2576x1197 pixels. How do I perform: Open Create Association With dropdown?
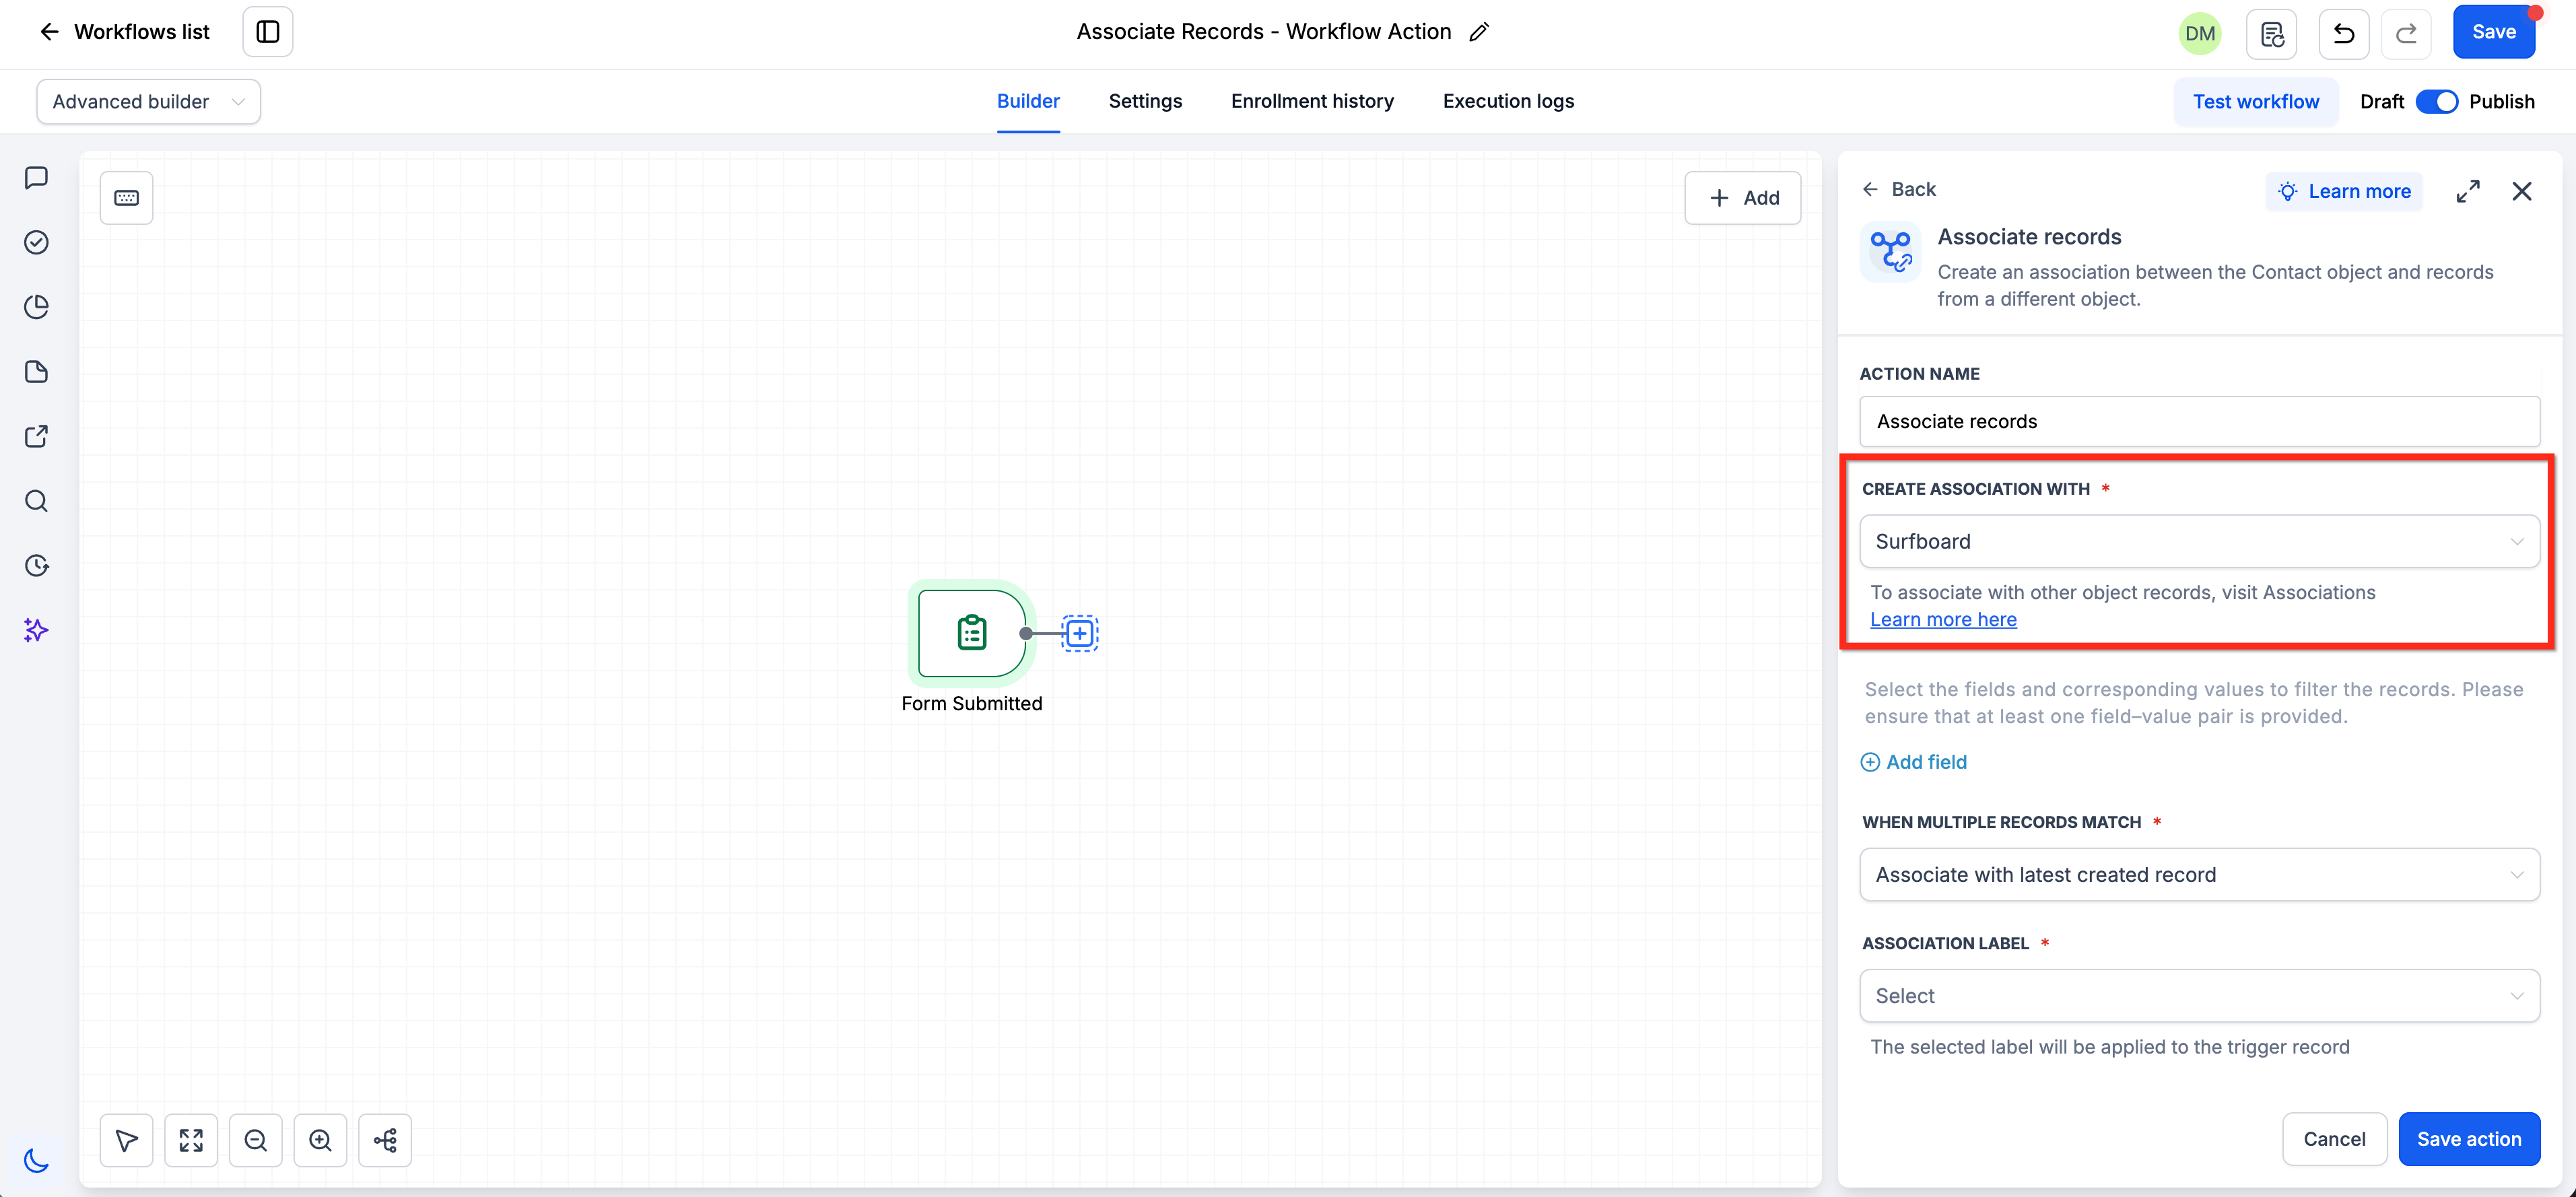click(2200, 541)
